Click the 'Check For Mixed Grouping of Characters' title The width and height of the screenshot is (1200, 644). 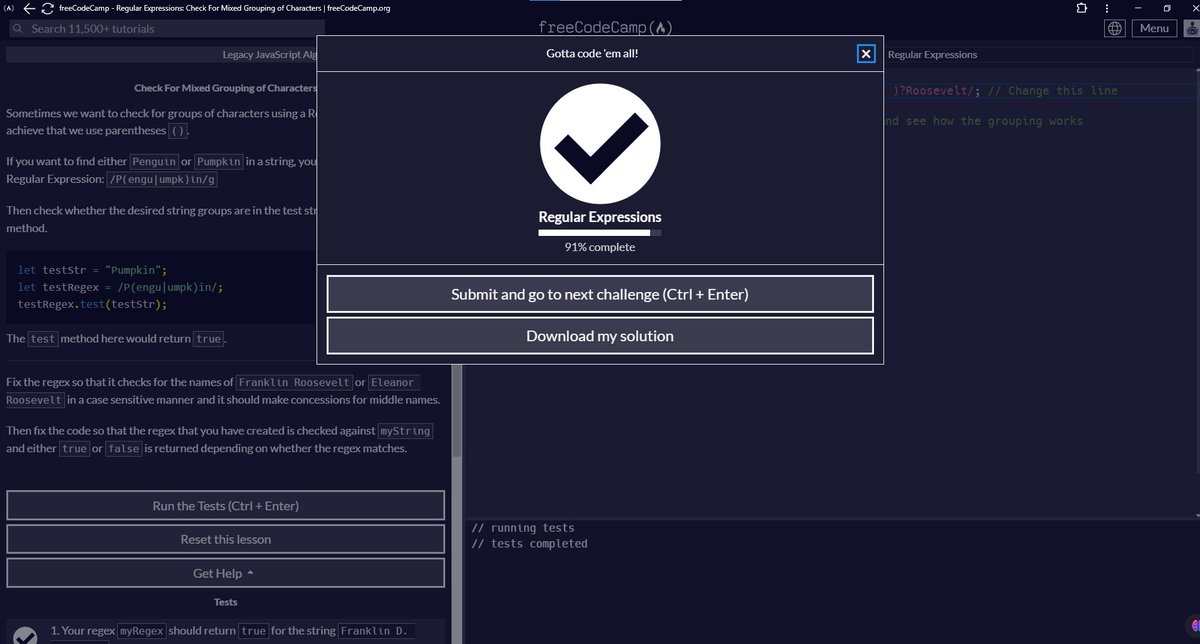coord(226,89)
